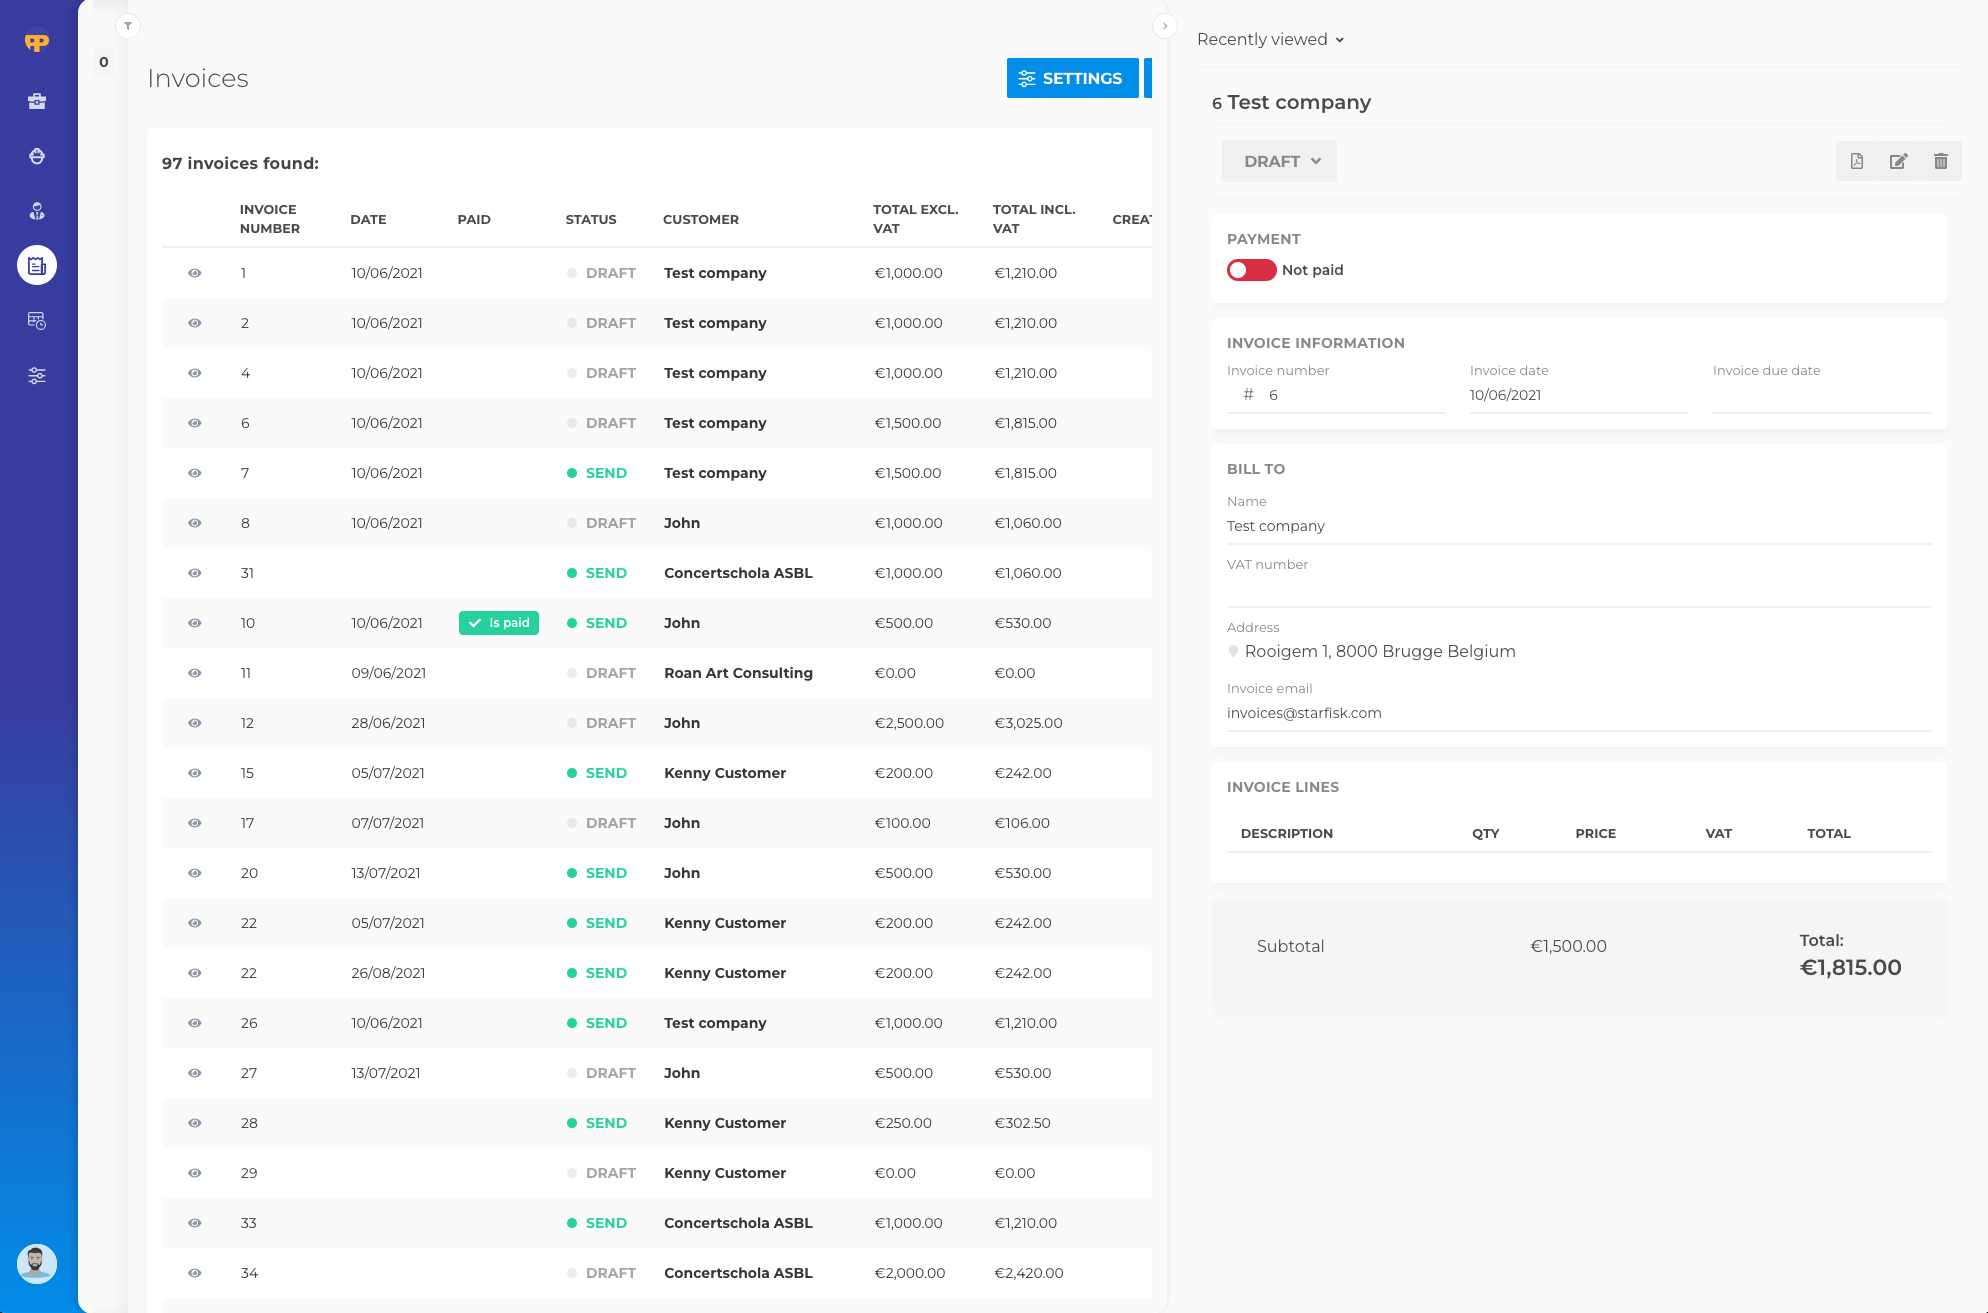Open the briefcase section in sidebar

(x=37, y=101)
